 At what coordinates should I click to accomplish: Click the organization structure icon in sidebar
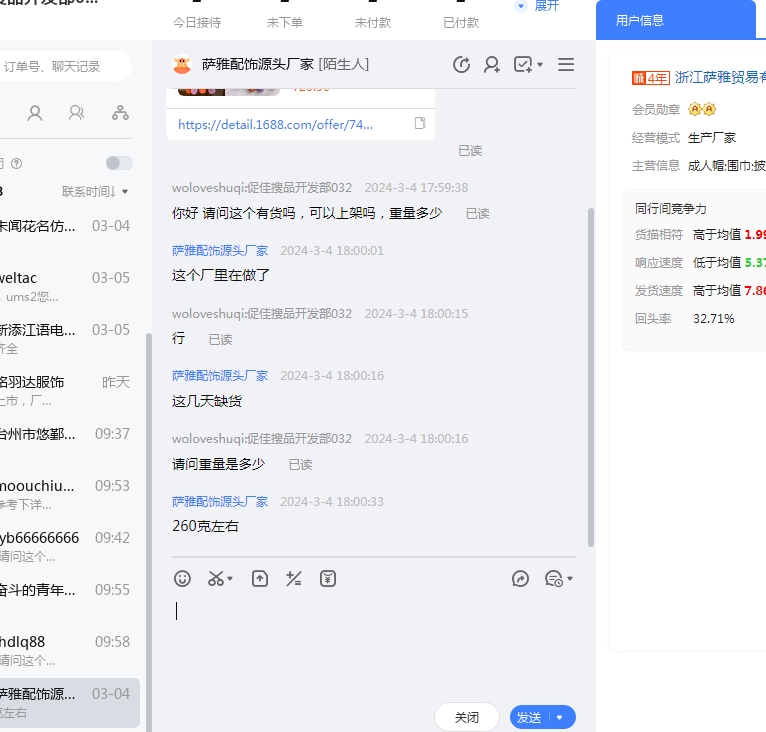(120, 113)
